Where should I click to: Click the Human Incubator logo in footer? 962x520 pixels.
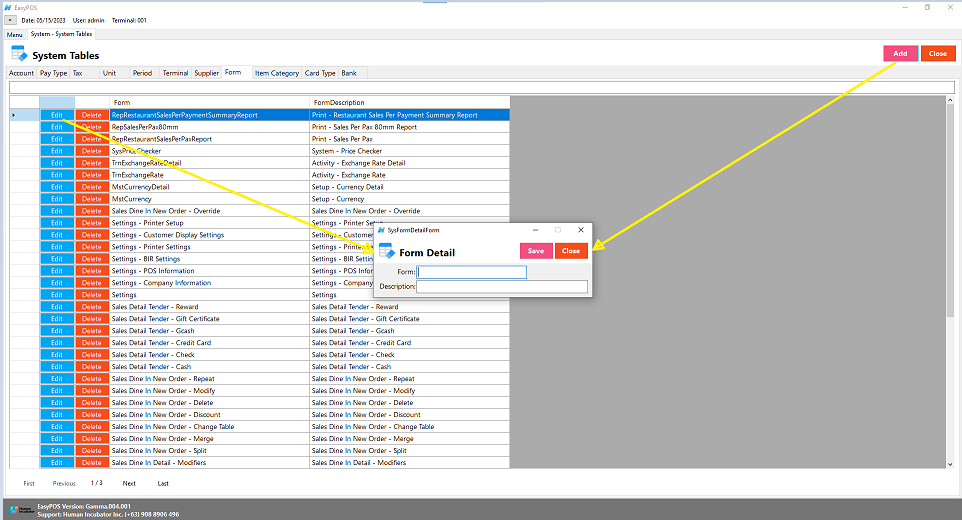tap(22, 510)
